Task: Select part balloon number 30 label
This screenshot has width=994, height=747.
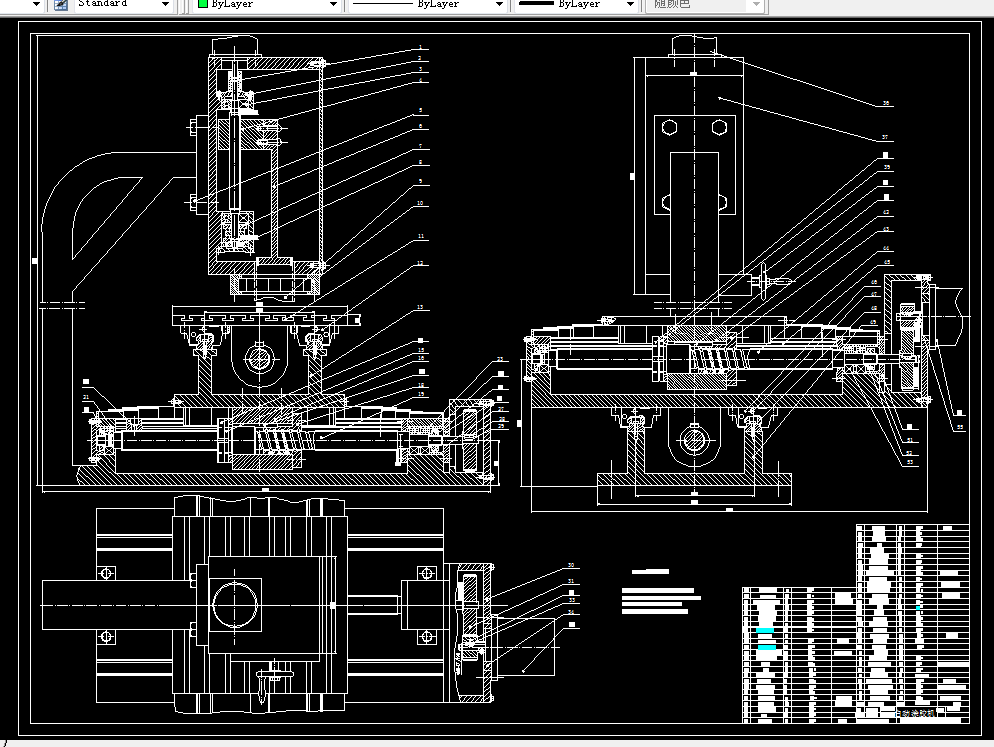Action: click(571, 565)
